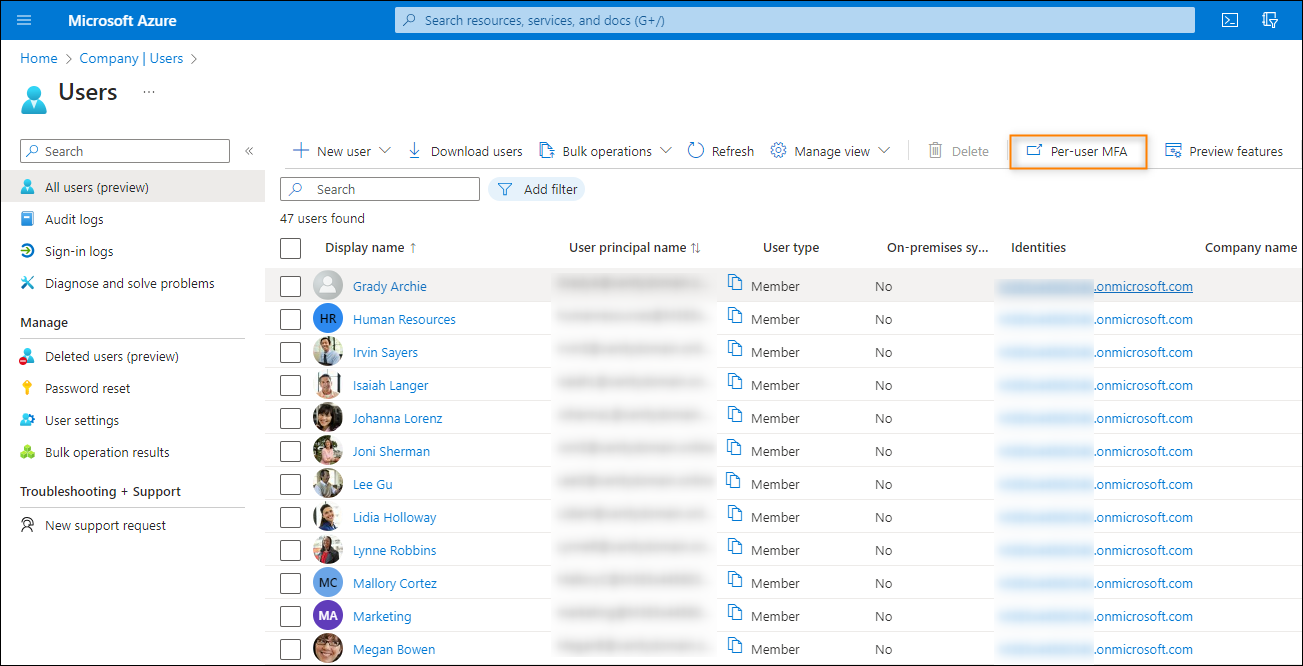Expand the Bulk operations dropdown arrow
This screenshot has height=666, width=1303.
pyautogui.click(x=665, y=151)
